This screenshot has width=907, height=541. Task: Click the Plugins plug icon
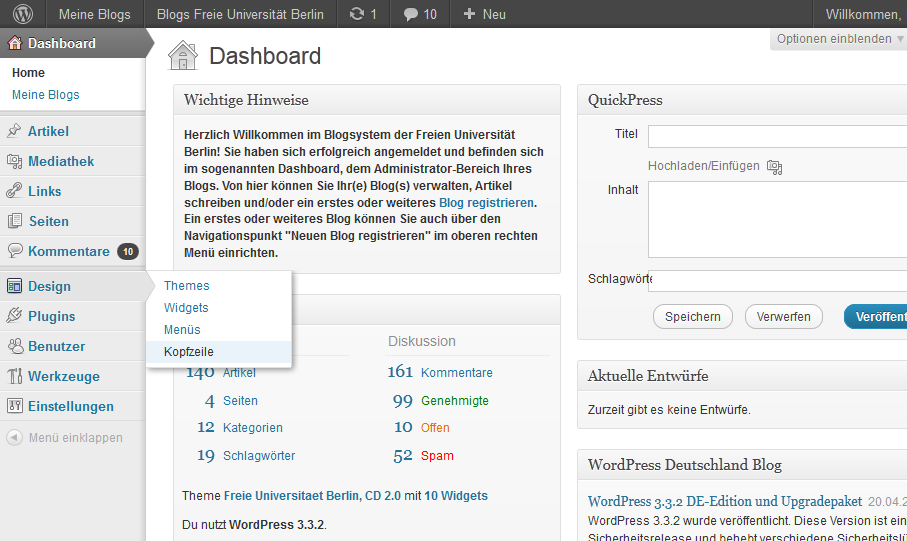point(15,316)
